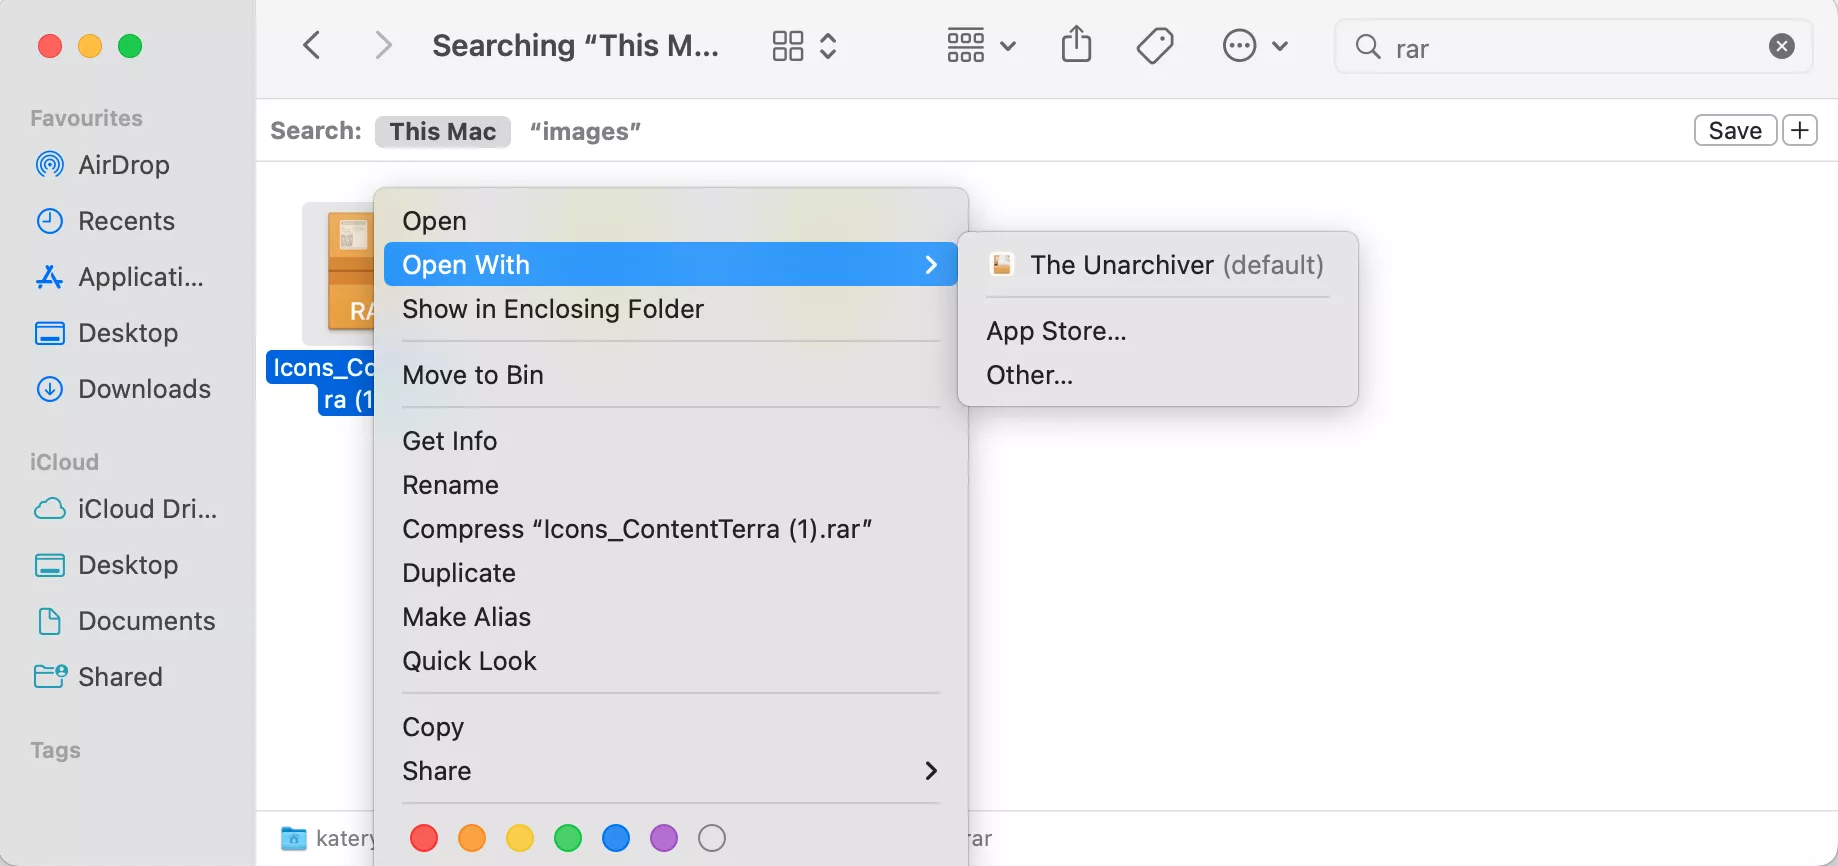The height and width of the screenshot is (866, 1838).
Task: Click the Tags toolbar icon
Action: point(1155,46)
